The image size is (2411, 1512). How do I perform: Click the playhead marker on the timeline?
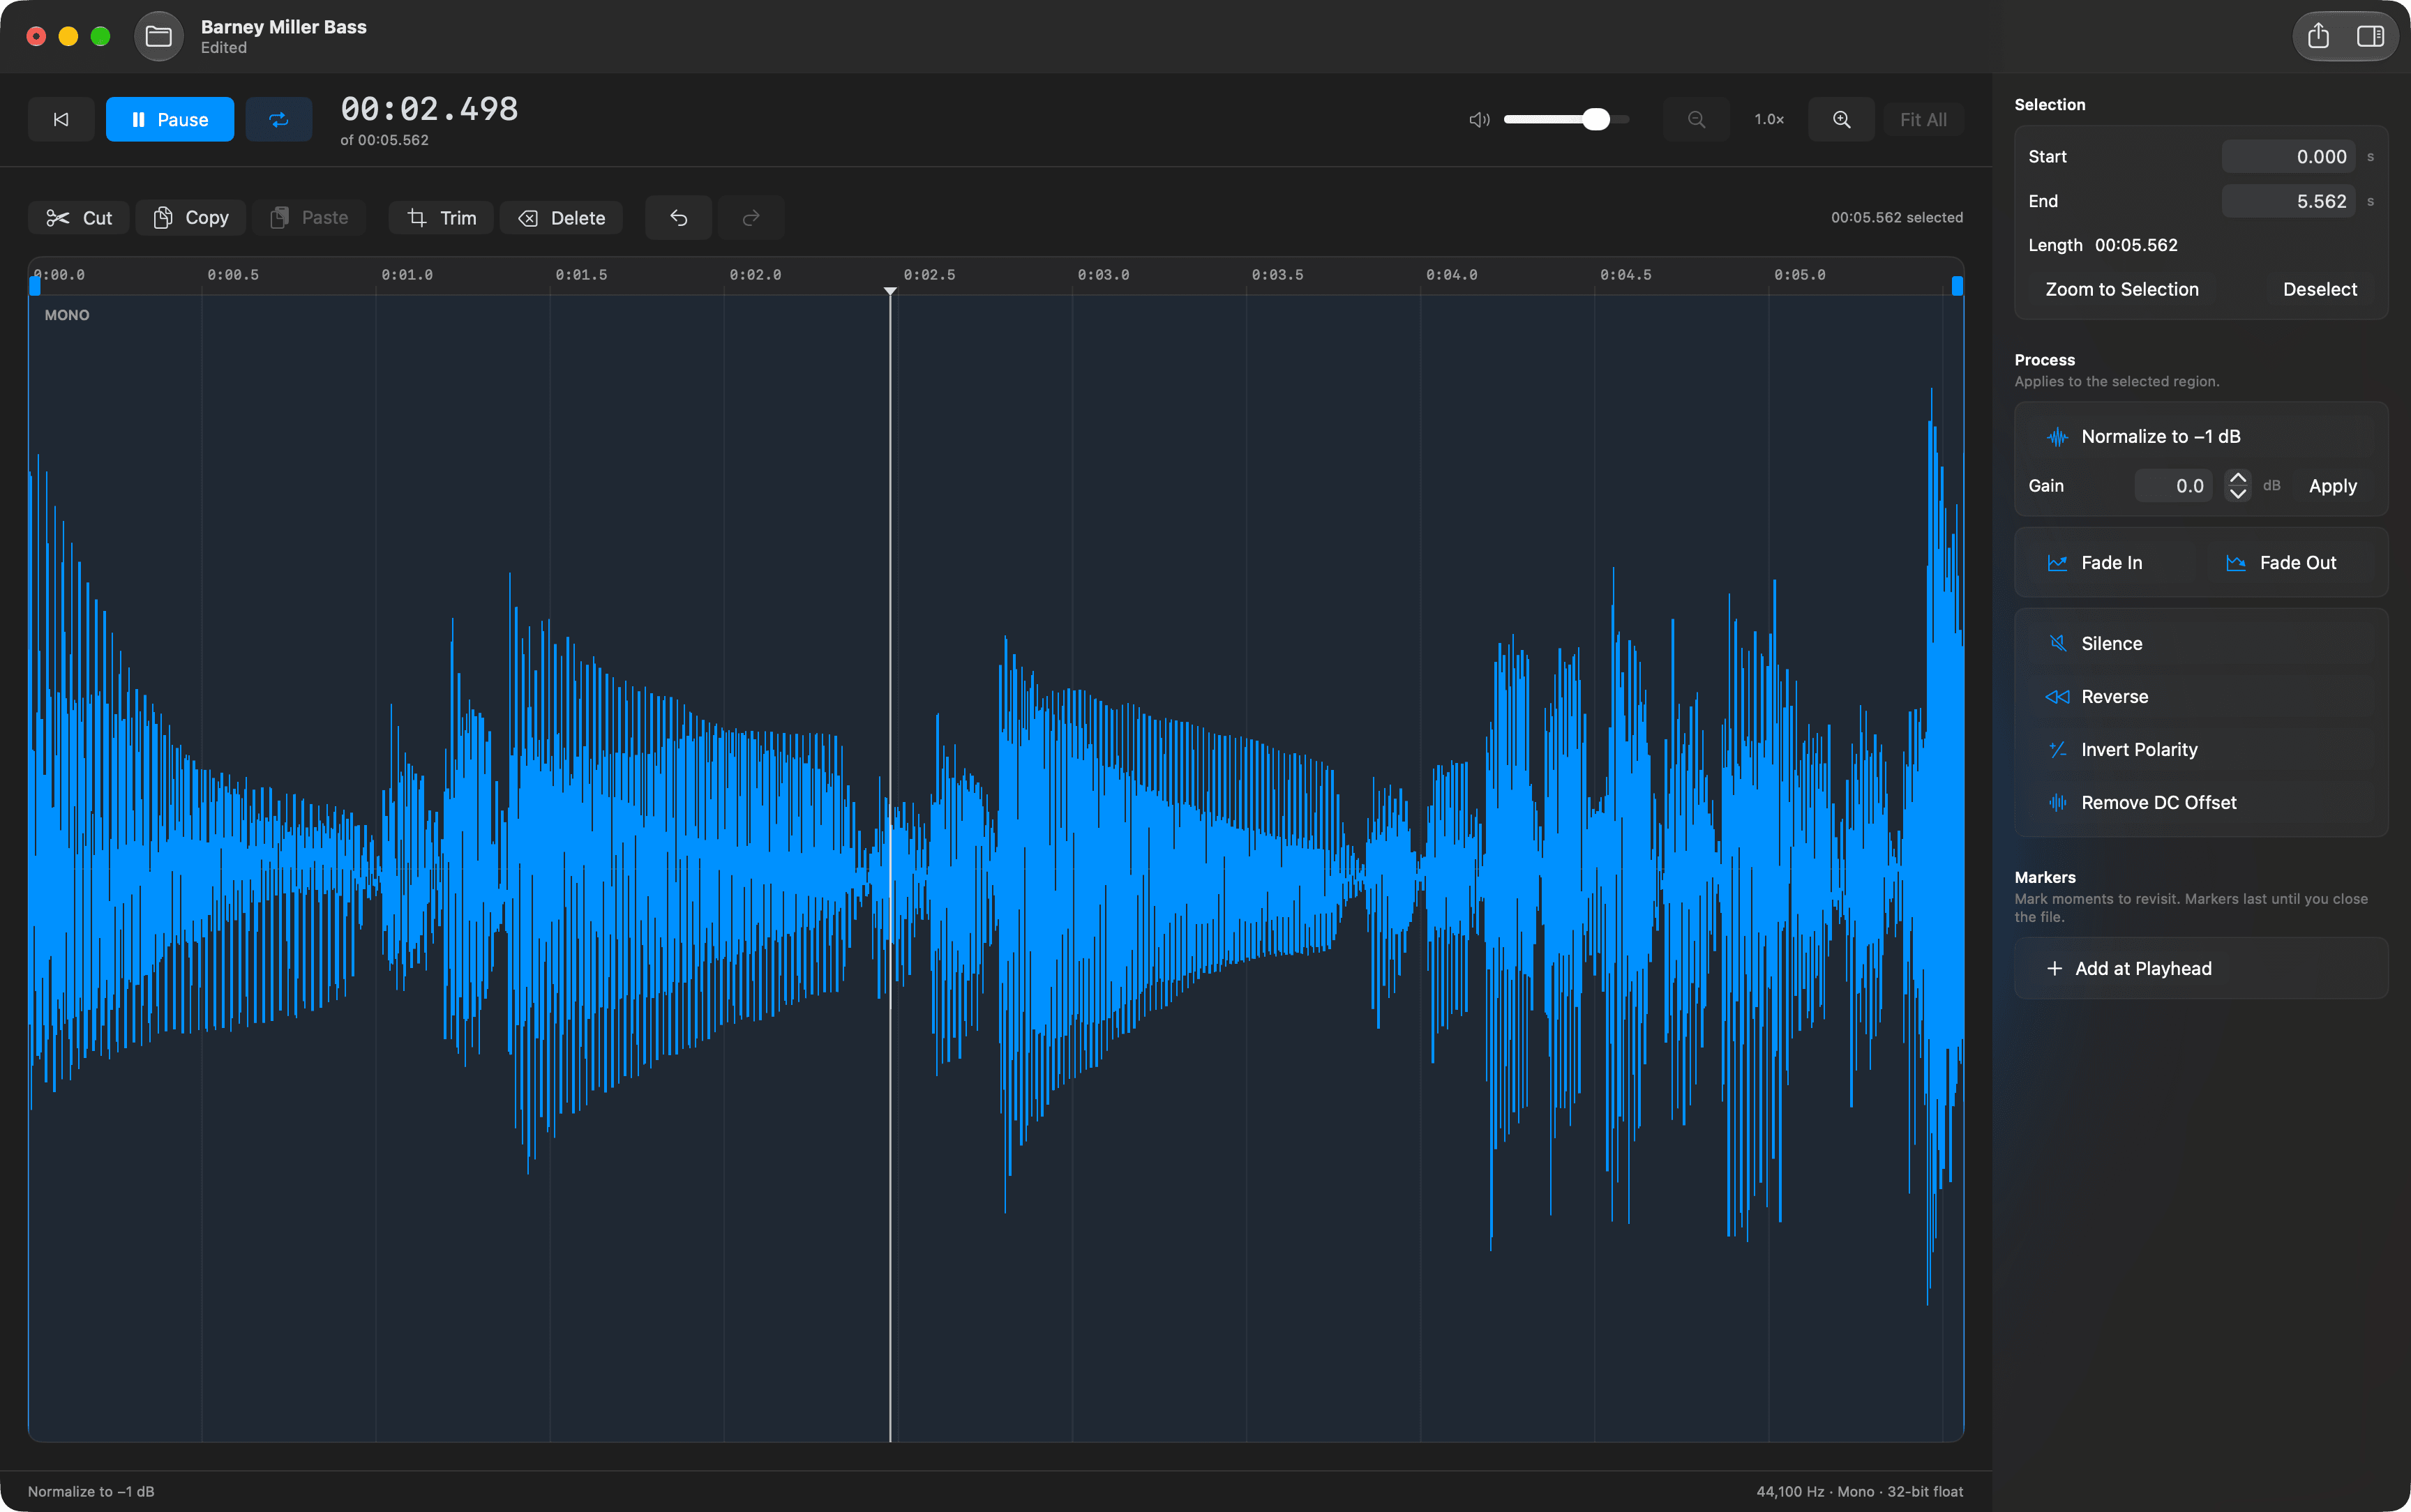click(x=890, y=291)
